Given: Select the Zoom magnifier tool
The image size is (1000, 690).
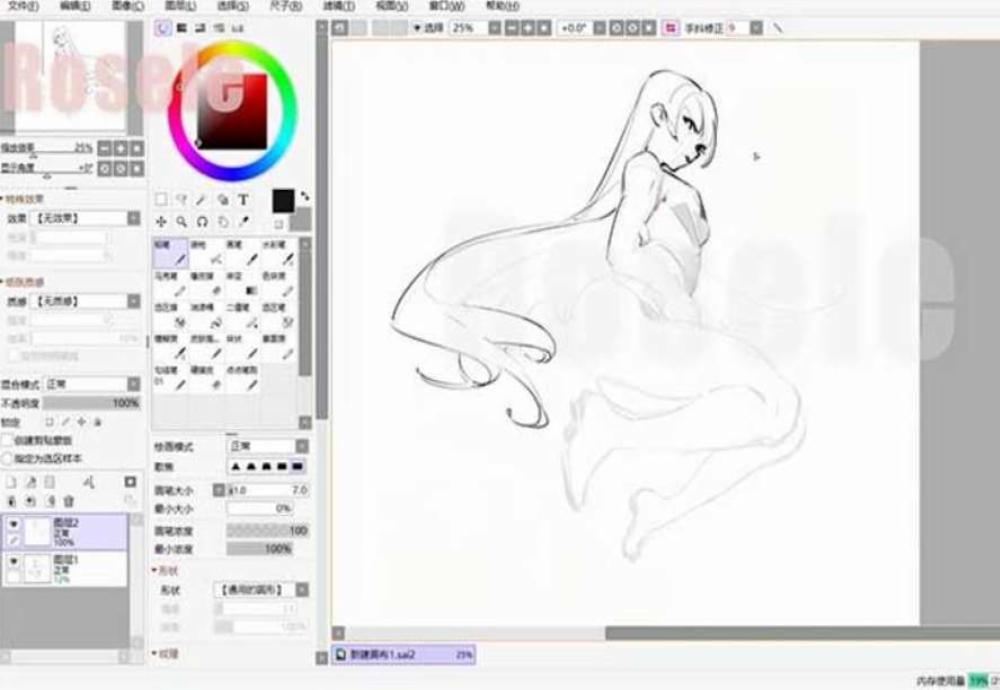Looking at the screenshot, I should tap(181, 221).
